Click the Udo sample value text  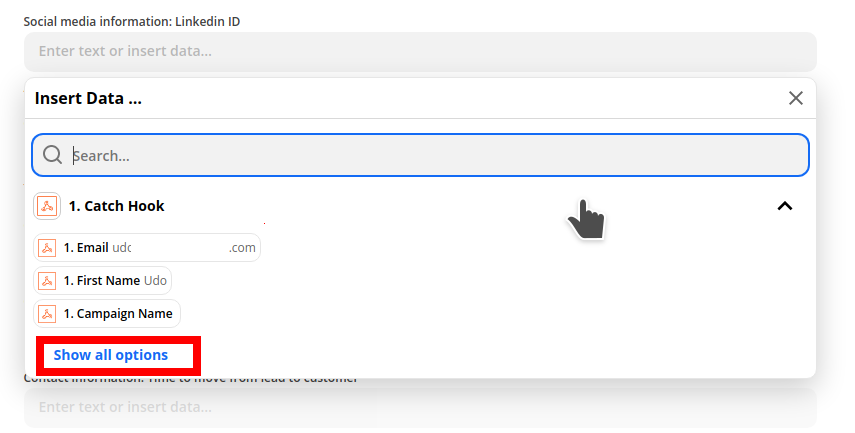[x=155, y=281]
